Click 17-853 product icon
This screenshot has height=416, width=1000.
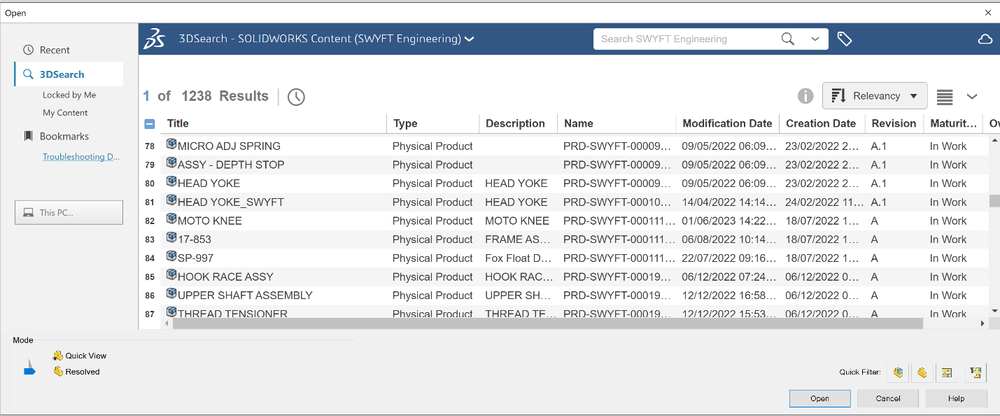[x=171, y=237]
